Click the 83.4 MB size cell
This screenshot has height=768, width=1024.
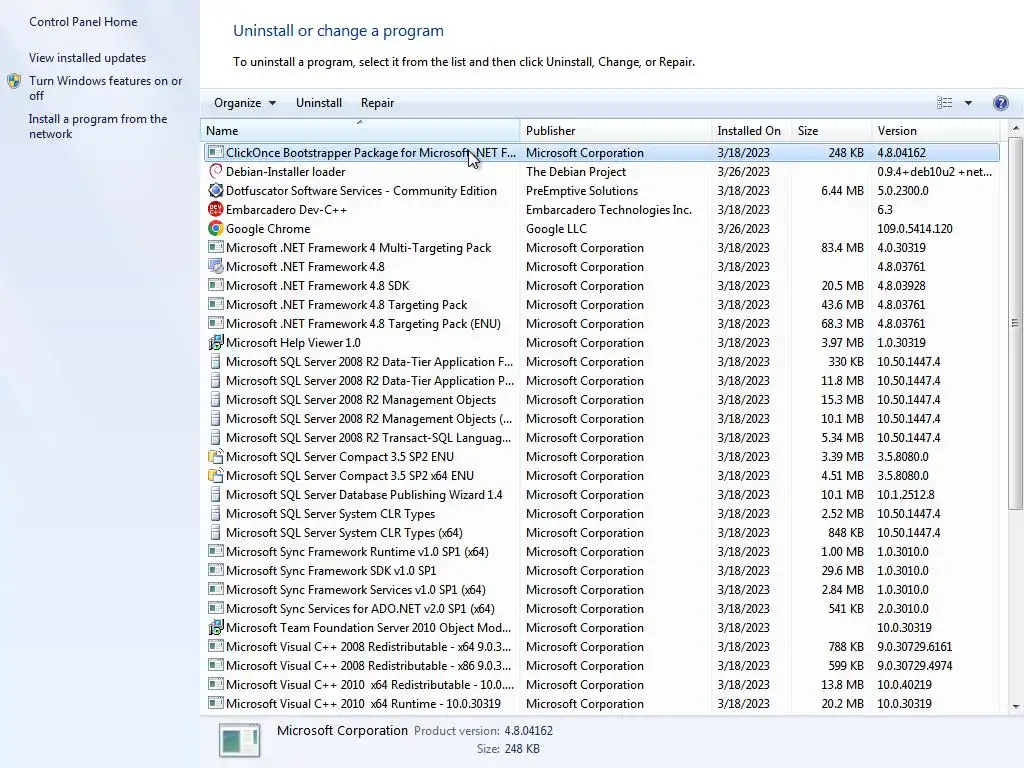(x=842, y=248)
